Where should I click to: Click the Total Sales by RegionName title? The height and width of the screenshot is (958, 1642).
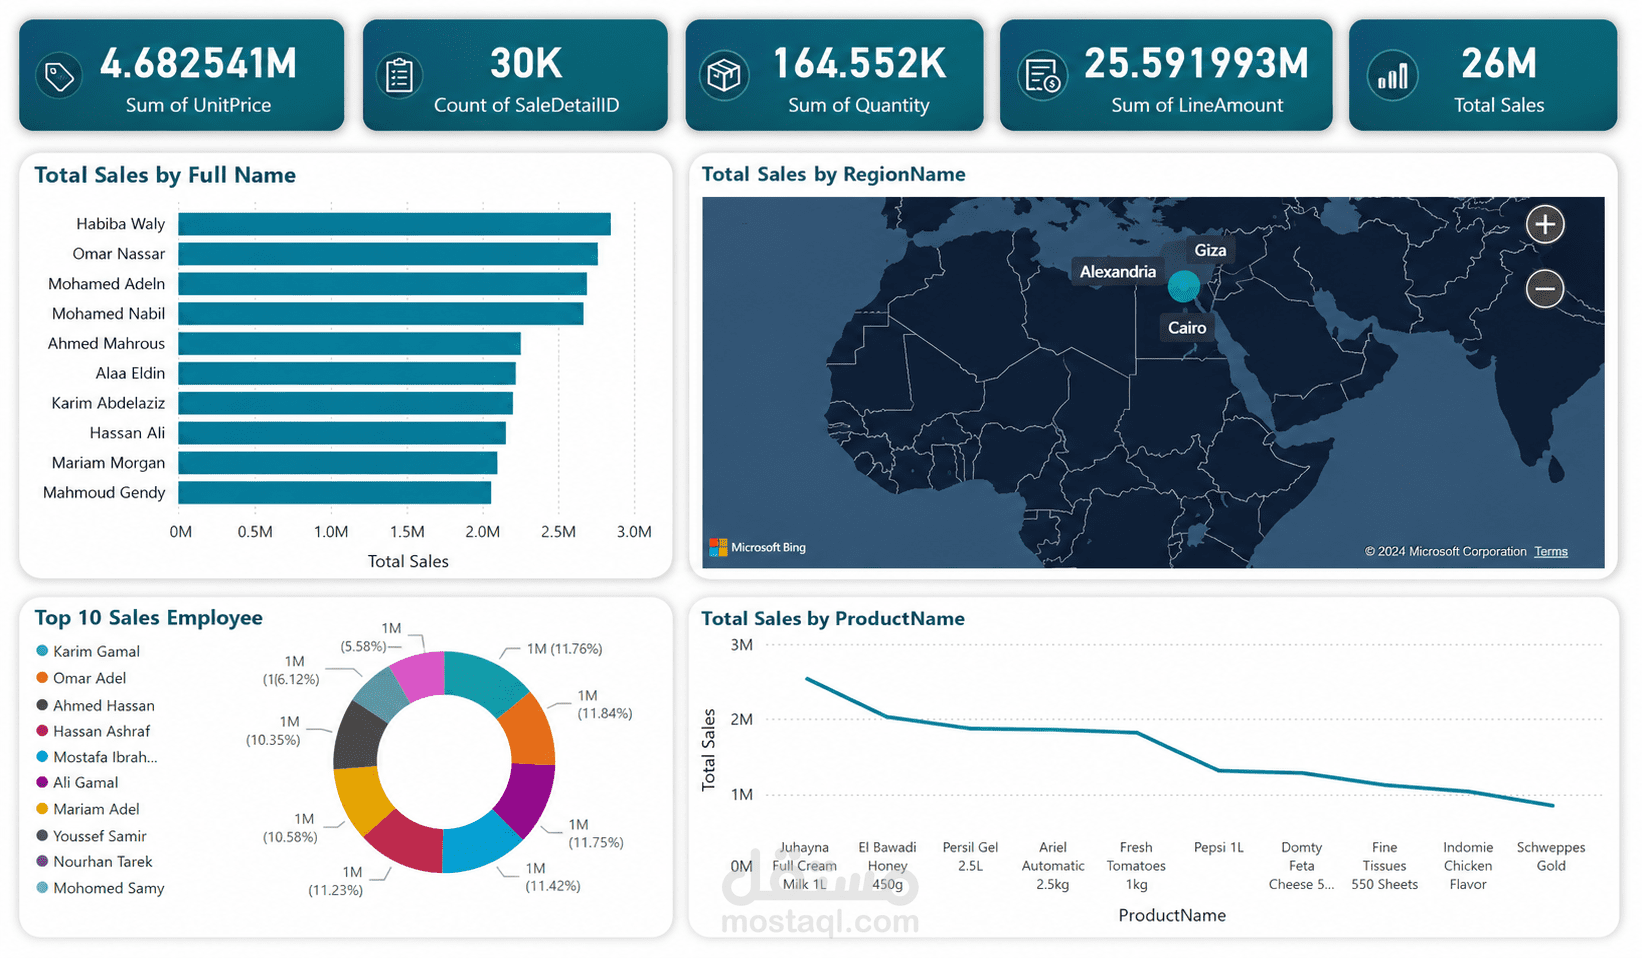(834, 174)
